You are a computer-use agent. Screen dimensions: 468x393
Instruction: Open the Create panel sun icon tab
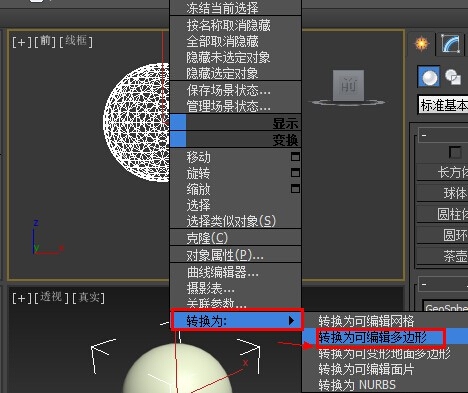pos(422,44)
